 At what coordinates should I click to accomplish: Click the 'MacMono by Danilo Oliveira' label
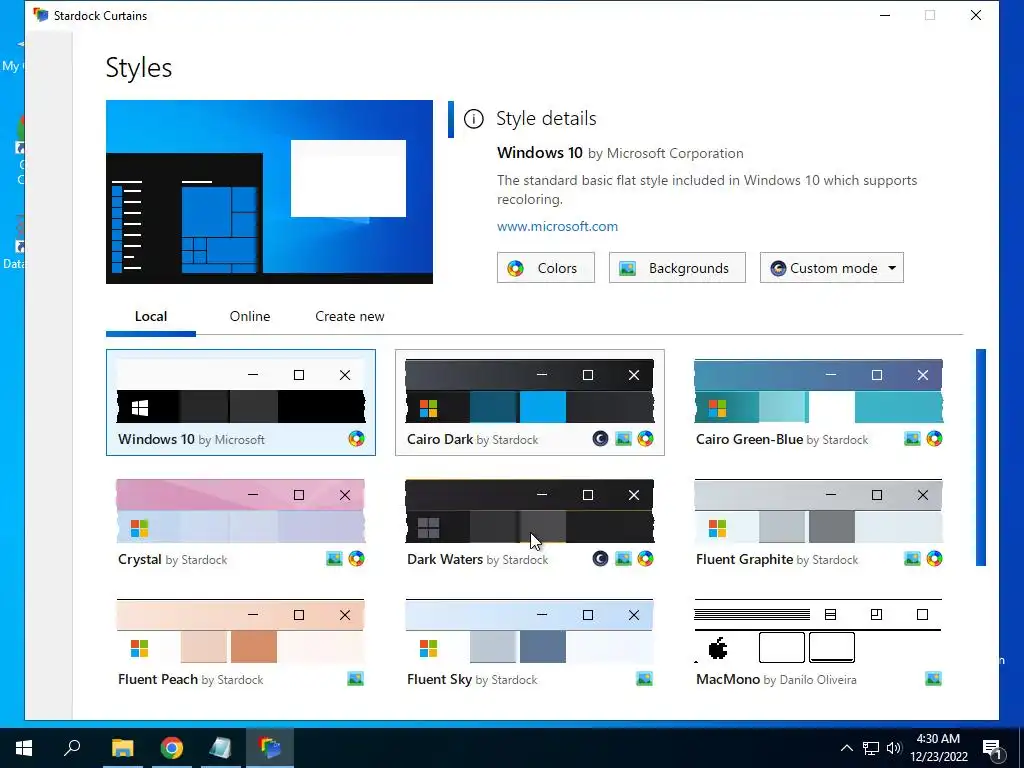coord(776,680)
